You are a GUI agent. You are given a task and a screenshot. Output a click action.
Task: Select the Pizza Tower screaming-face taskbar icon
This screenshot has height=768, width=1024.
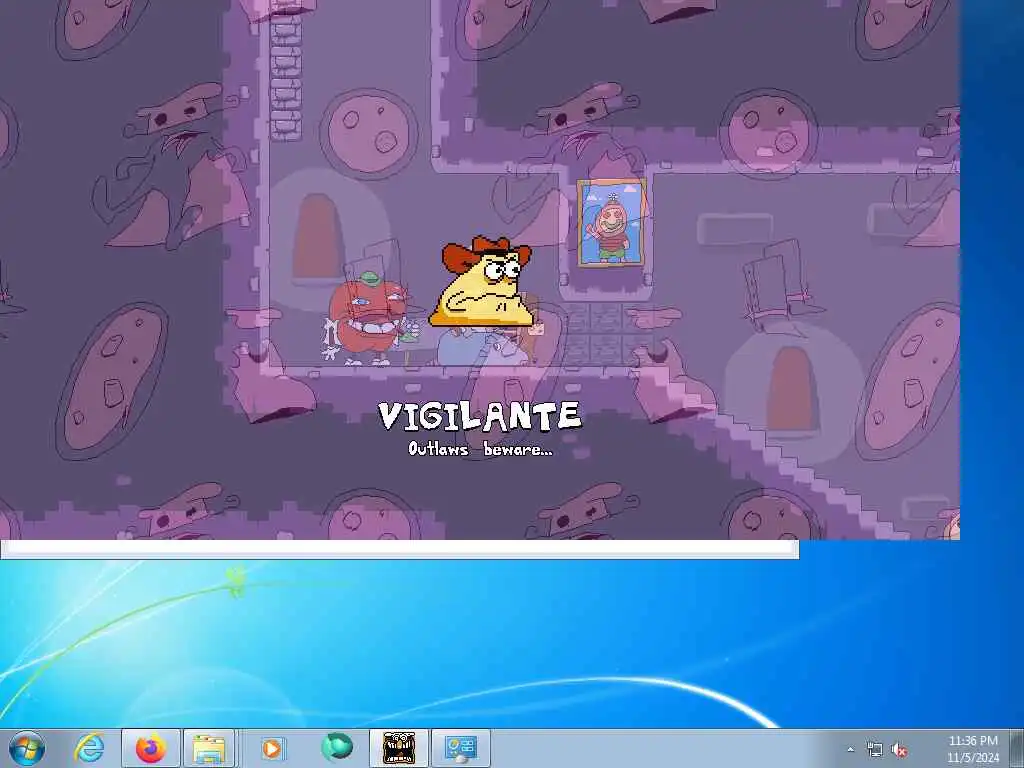pos(399,748)
